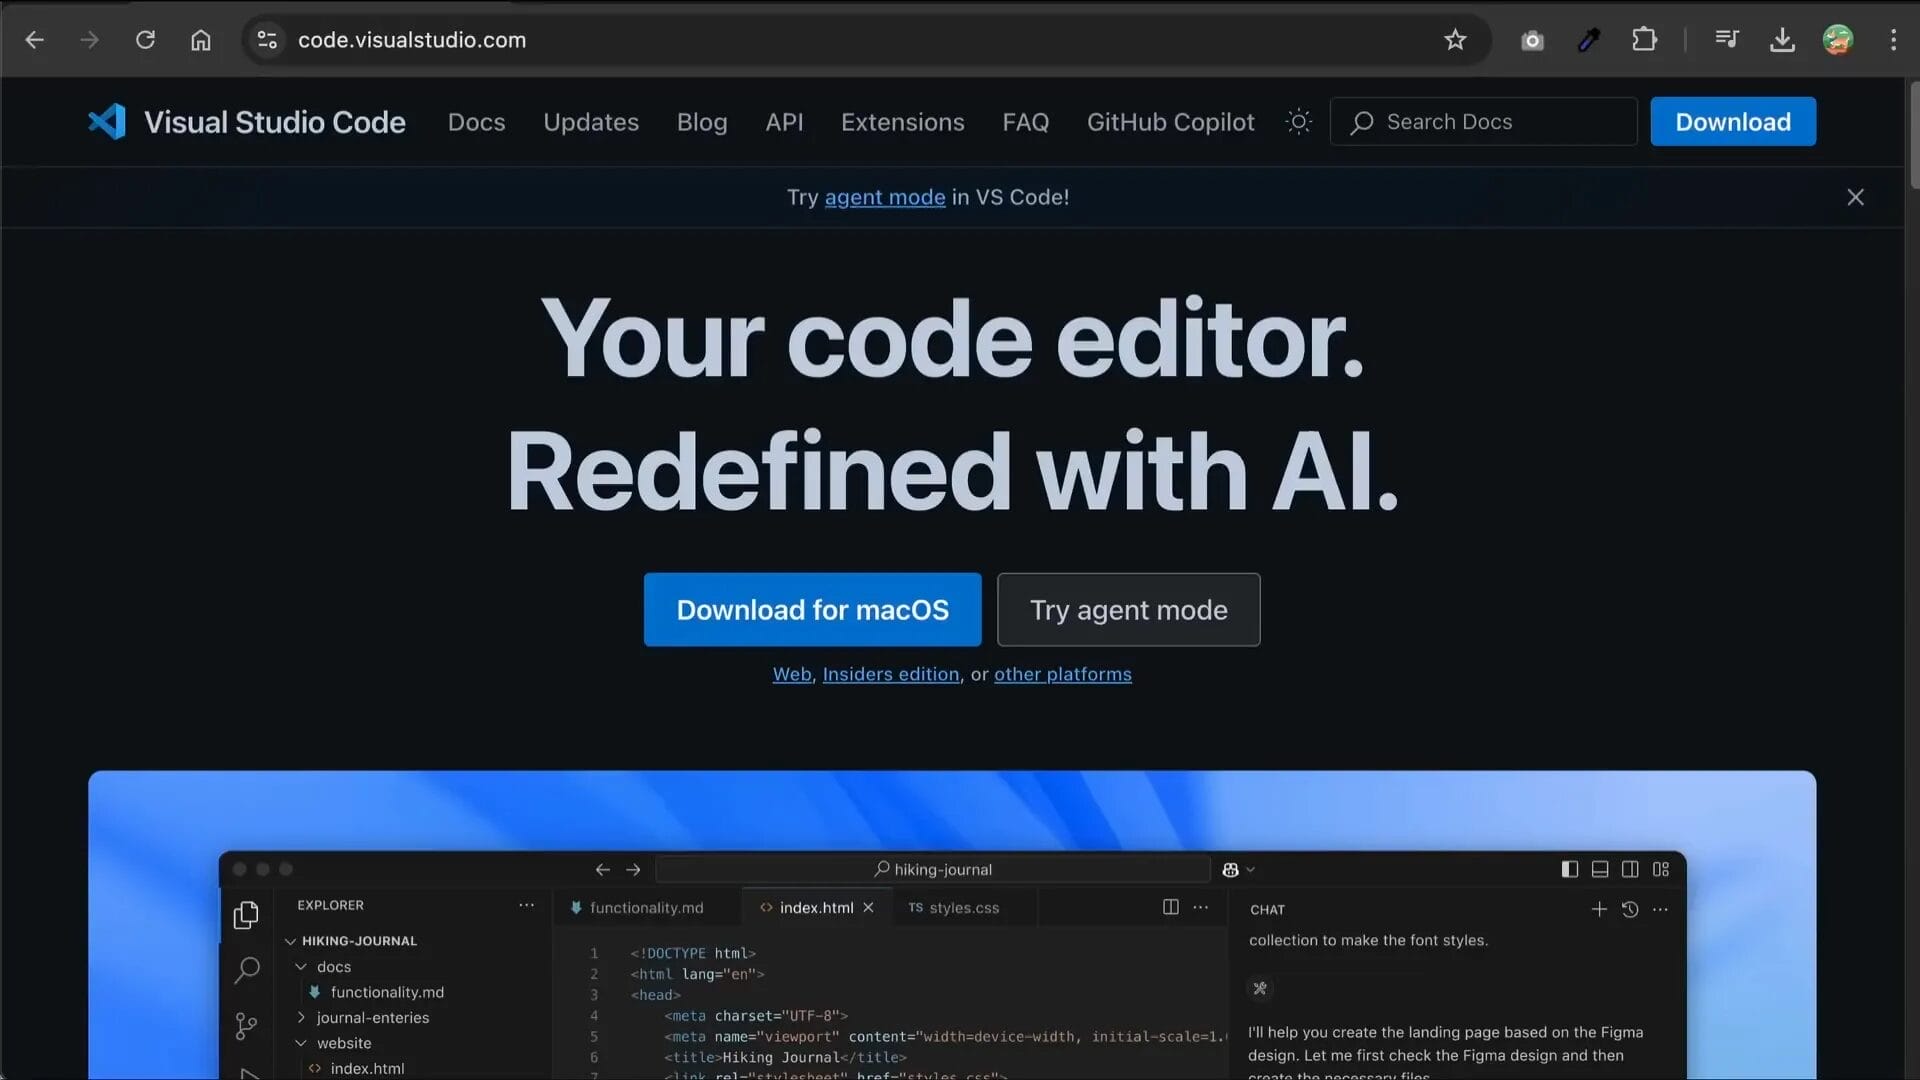
Task: Toggle light theme with the sun icon
Action: coord(1297,121)
